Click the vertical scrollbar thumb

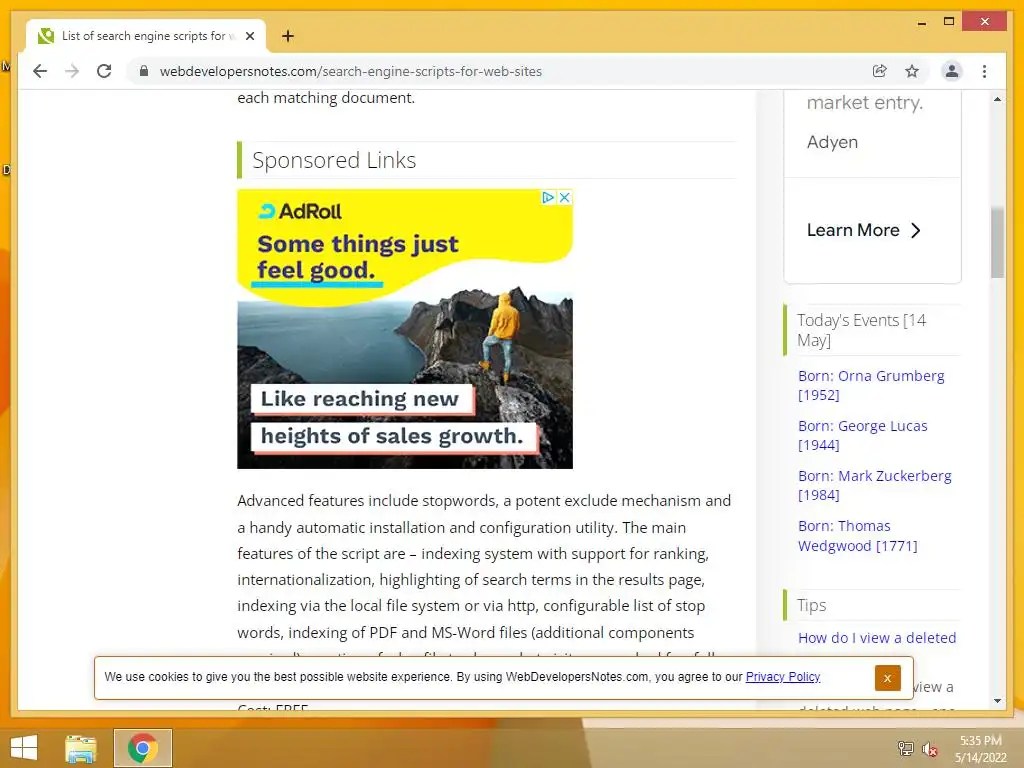pos(997,242)
